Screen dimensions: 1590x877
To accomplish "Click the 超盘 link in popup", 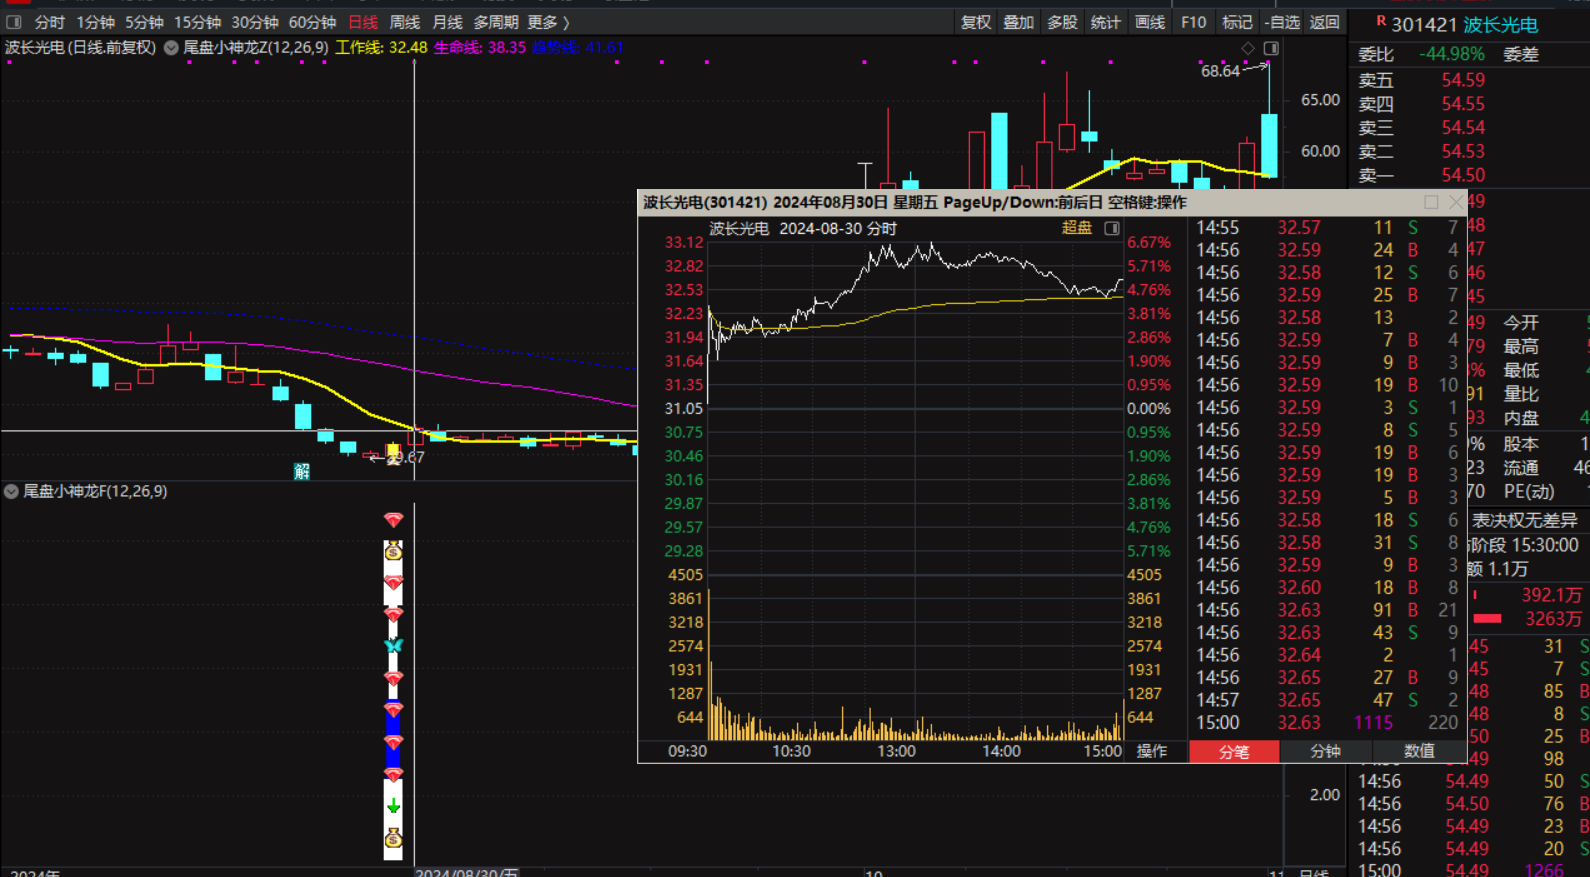I will coord(1076,228).
